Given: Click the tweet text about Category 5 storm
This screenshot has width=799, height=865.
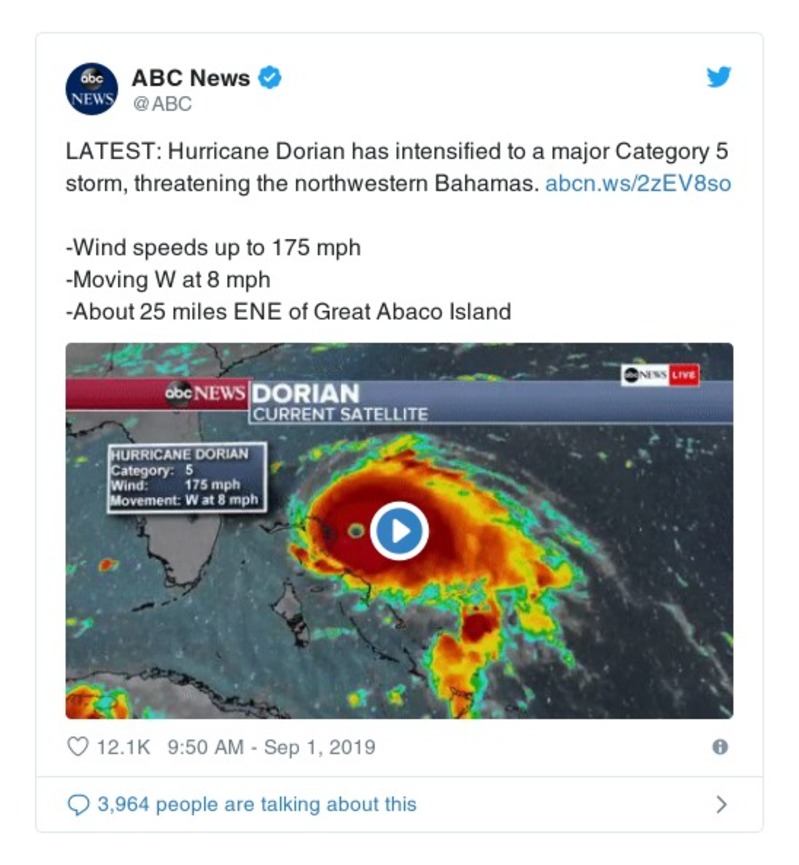Looking at the screenshot, I should 397,168.
